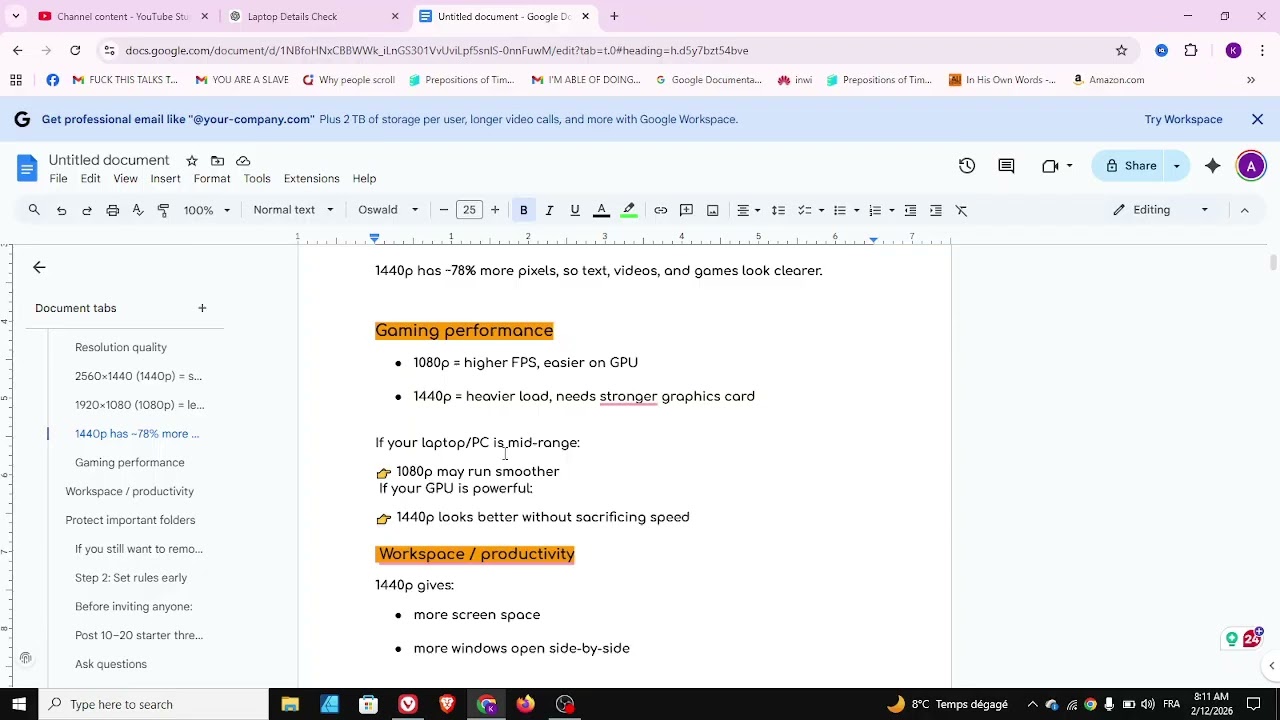Open a new browser tab
Viewport: 1280px width, 720px height.
pyautogui.click(x=614, y=16)
